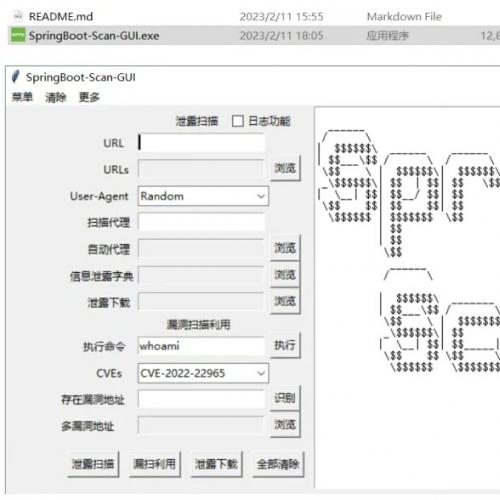Click 浏览 button next to 信息泄露字典
The height and width of the screenshot is (500, 500).
[x=285, y=274]
